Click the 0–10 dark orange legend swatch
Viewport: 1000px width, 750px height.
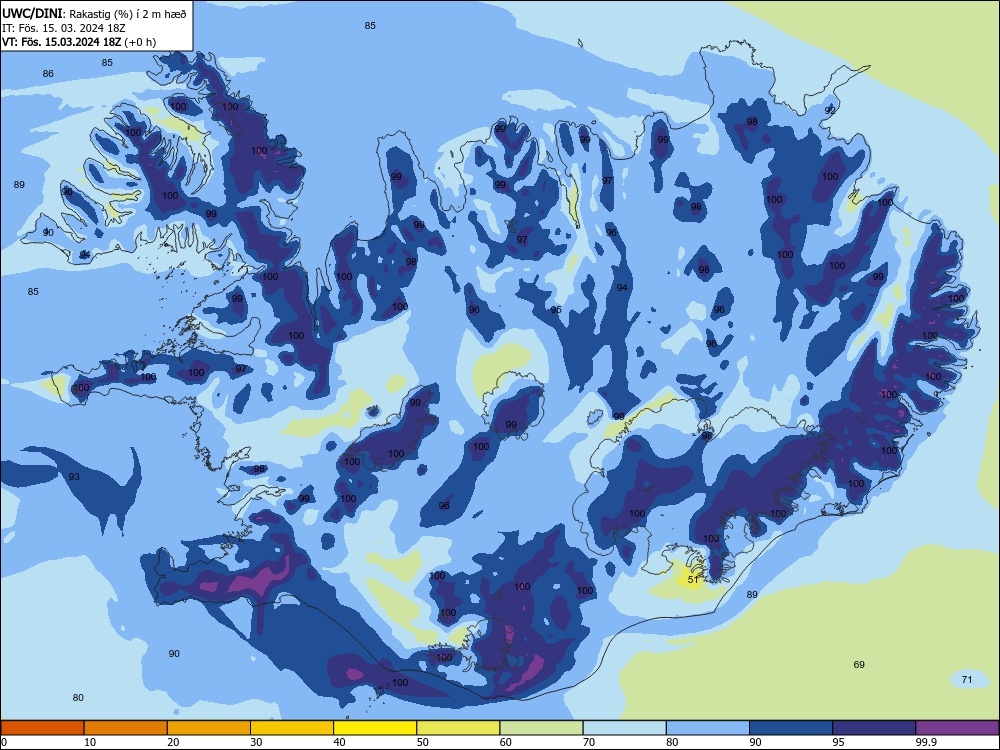(42, 728)
